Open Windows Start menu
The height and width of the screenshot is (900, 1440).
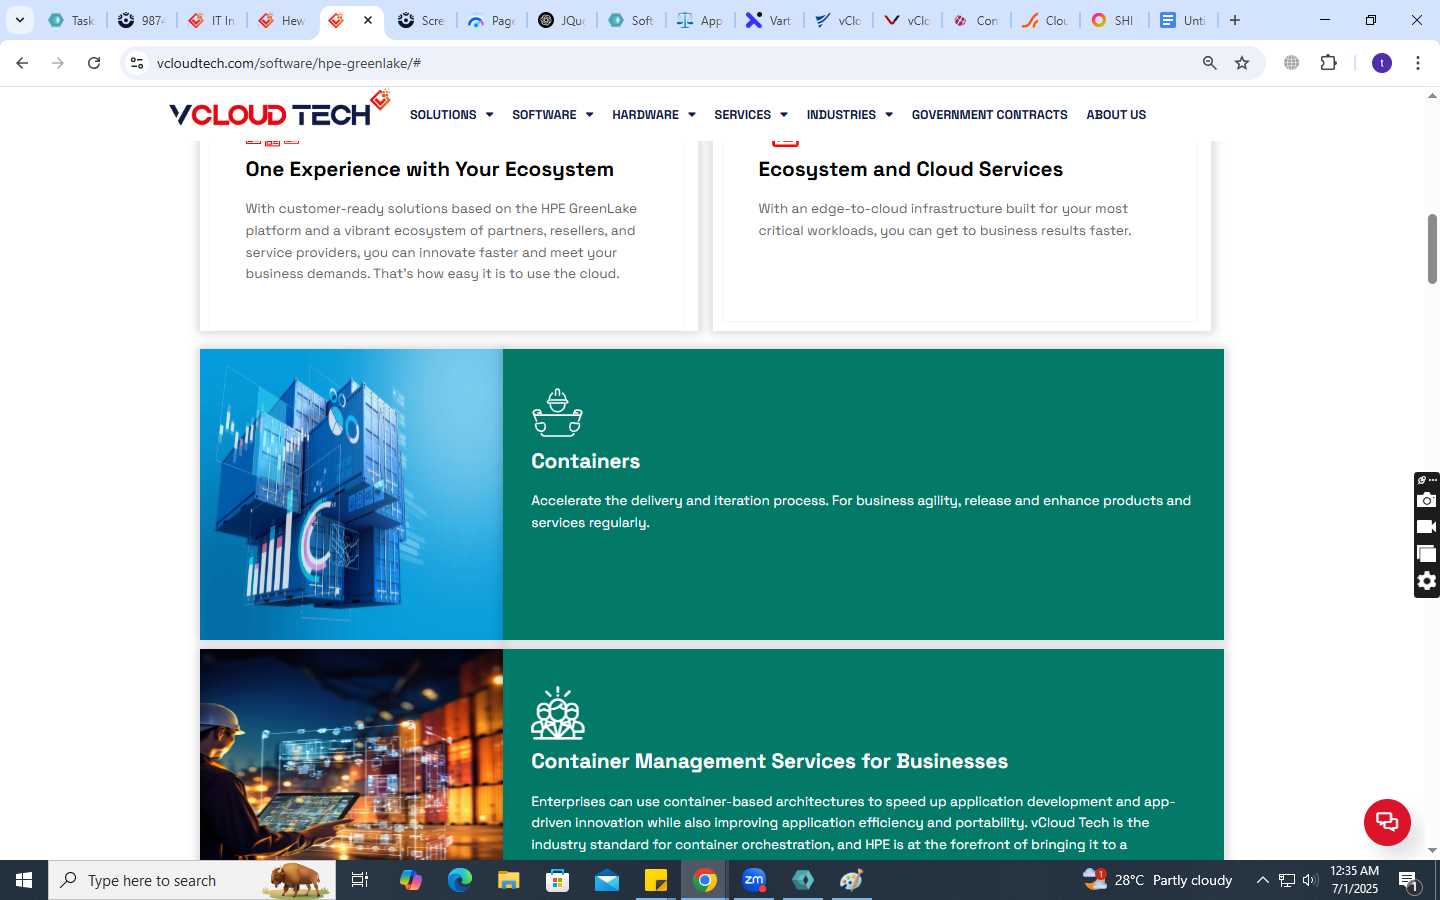(x=24, y=880)
